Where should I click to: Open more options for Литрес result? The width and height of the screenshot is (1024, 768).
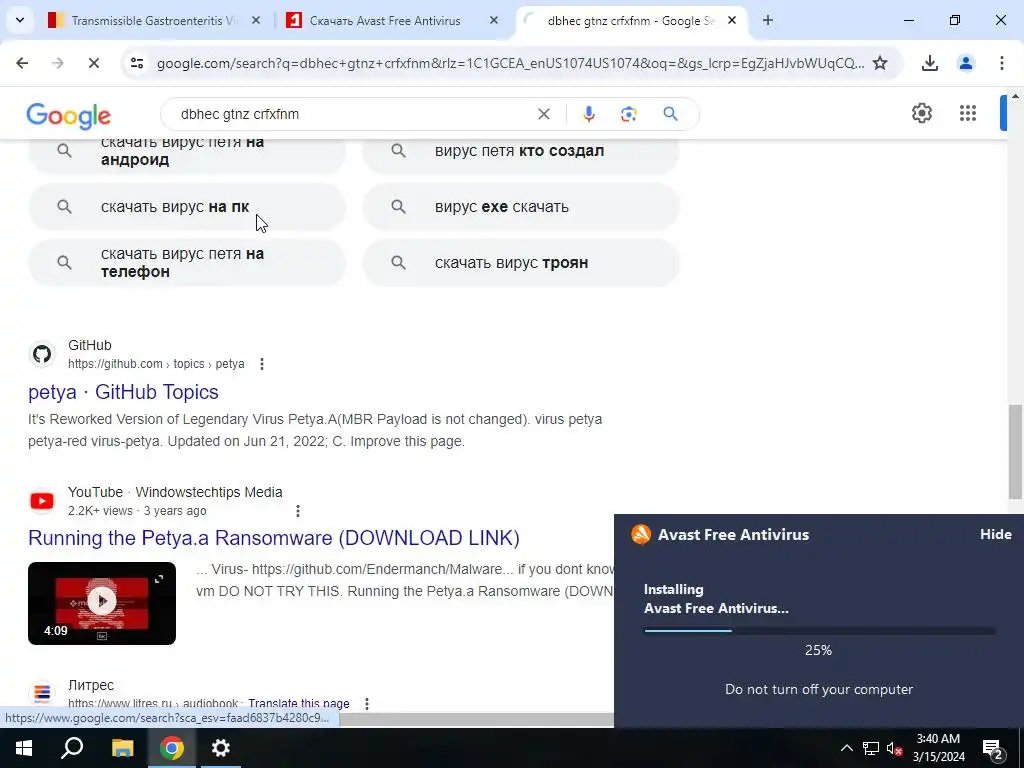(x=366, y=704)
